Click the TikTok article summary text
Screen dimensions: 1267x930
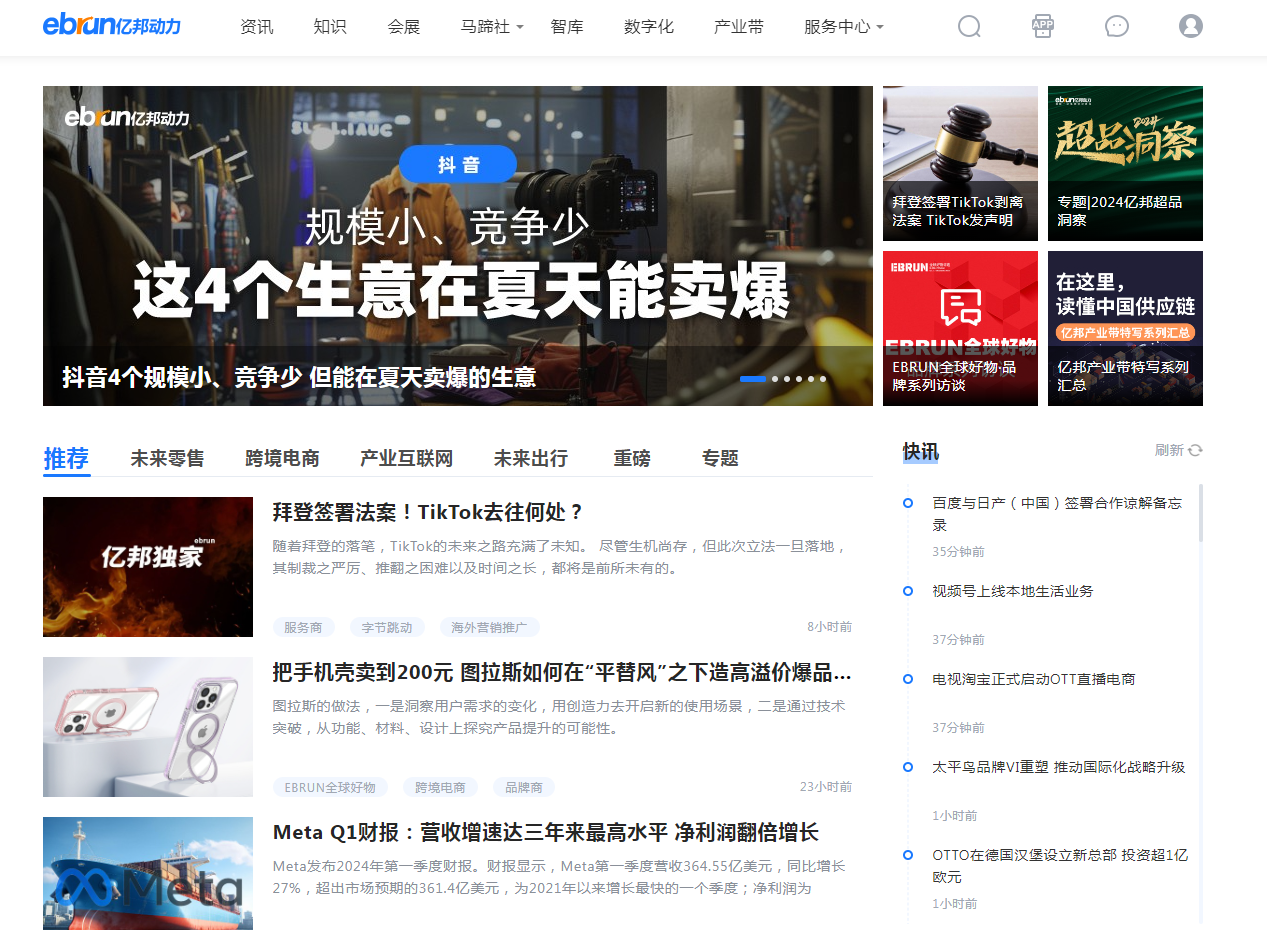tap(561, 557)
